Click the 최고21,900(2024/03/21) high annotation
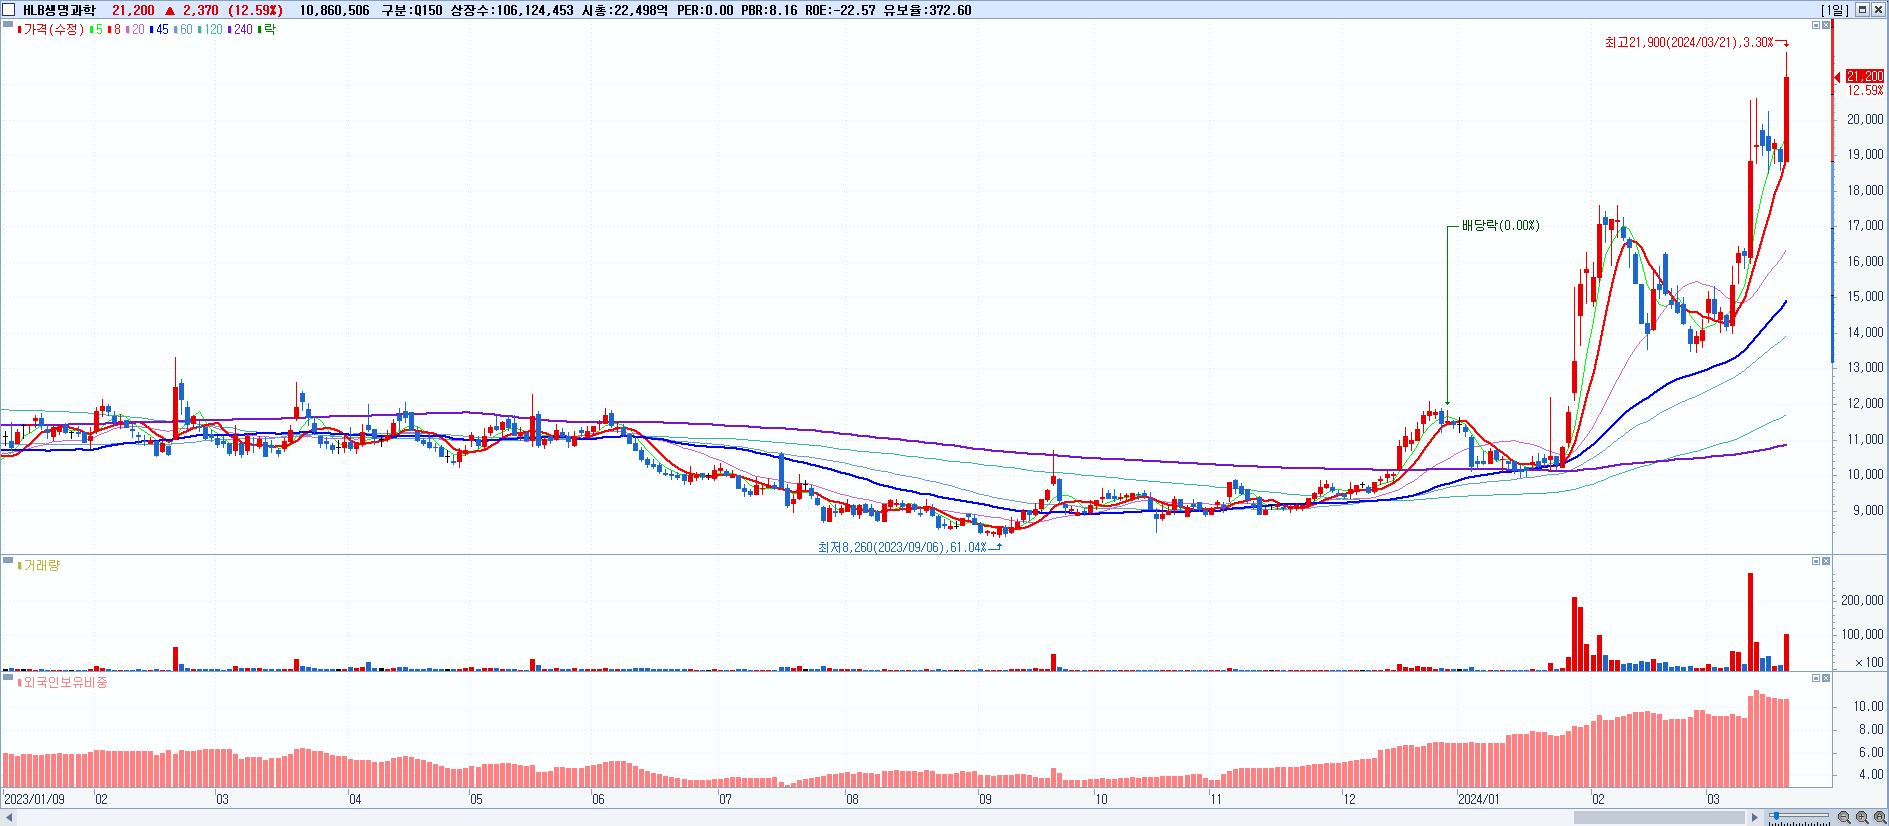The image size is (1889, 826). tap(1689, 42)
